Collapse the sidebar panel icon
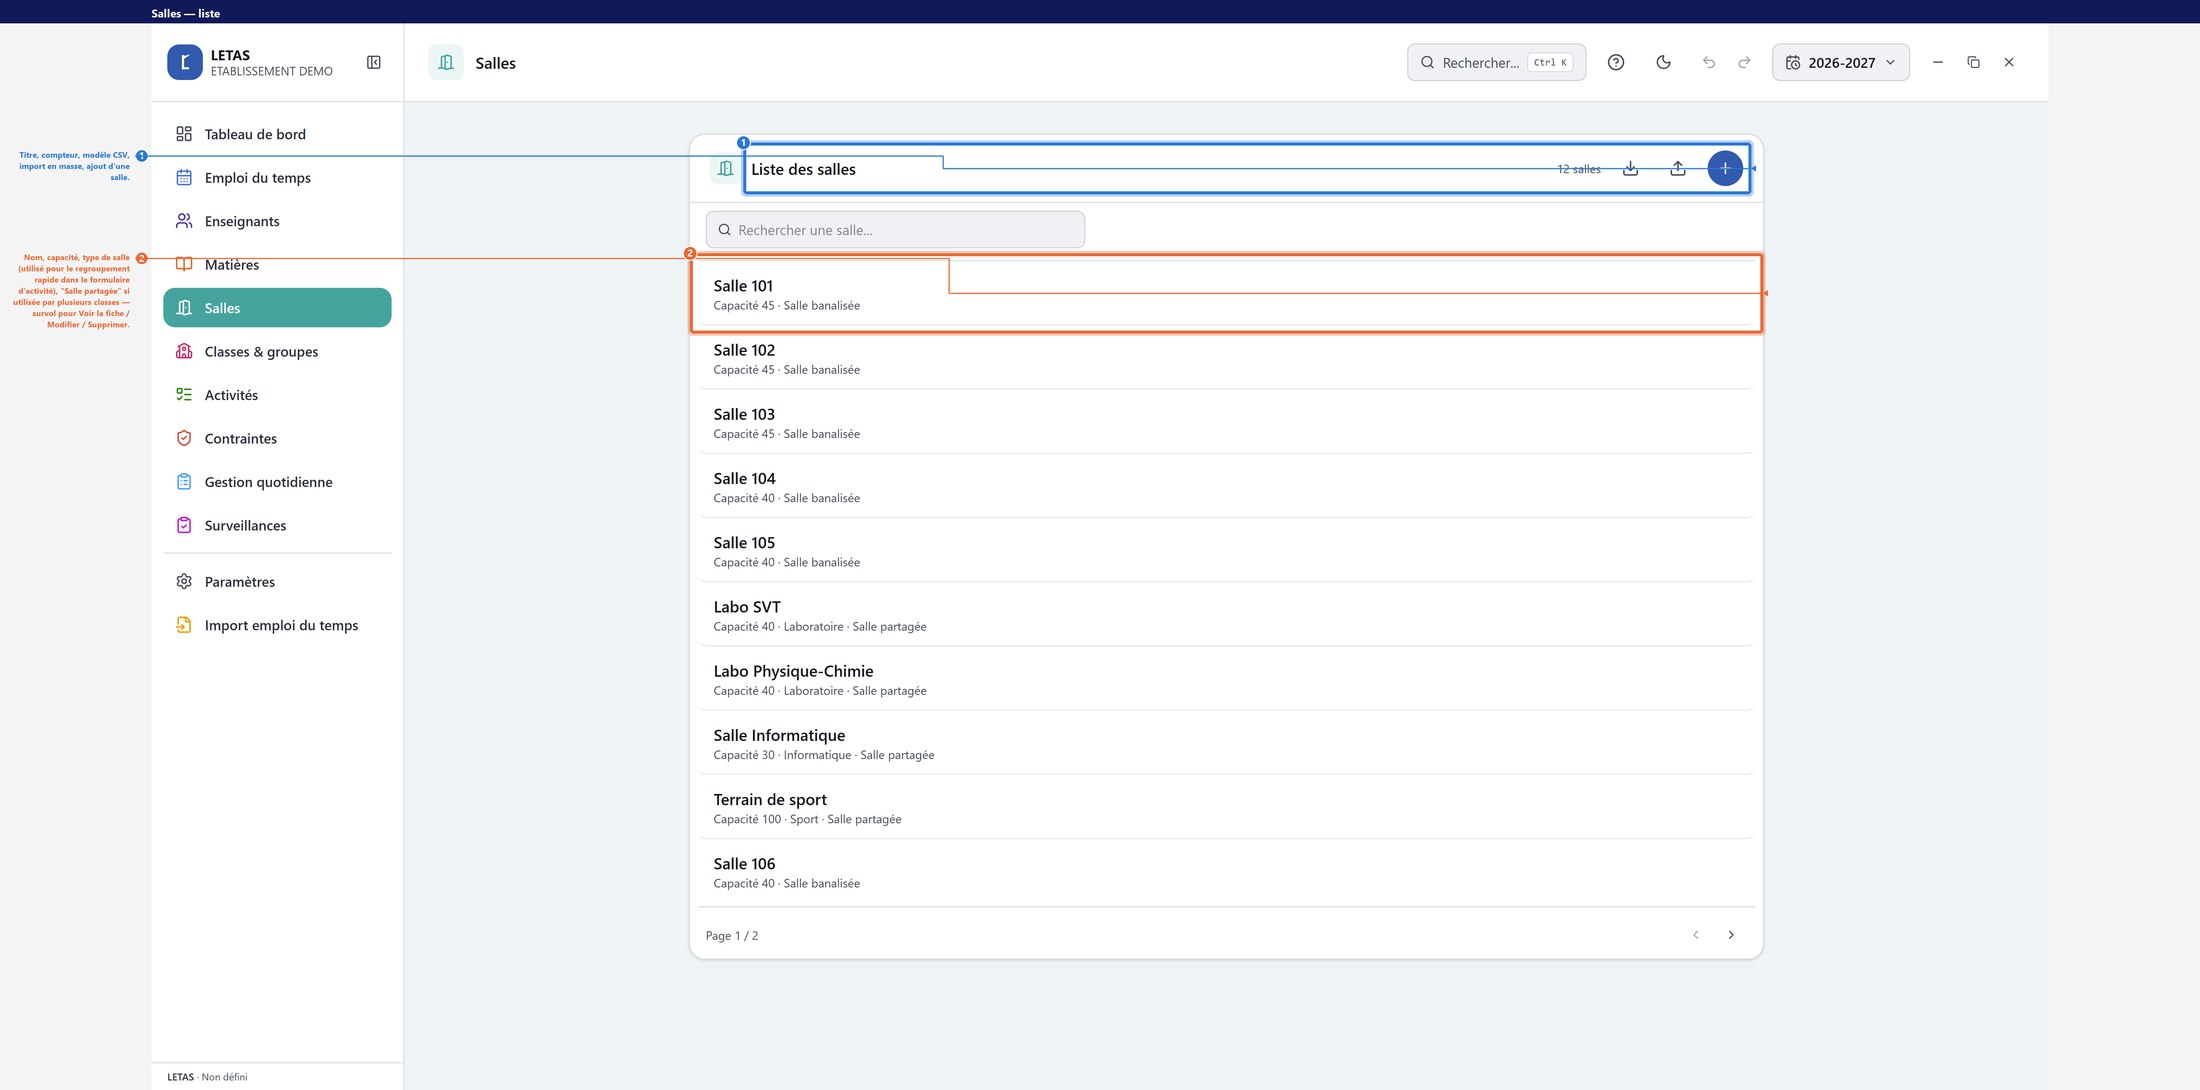2200x1090 pixels. [374, 62]
